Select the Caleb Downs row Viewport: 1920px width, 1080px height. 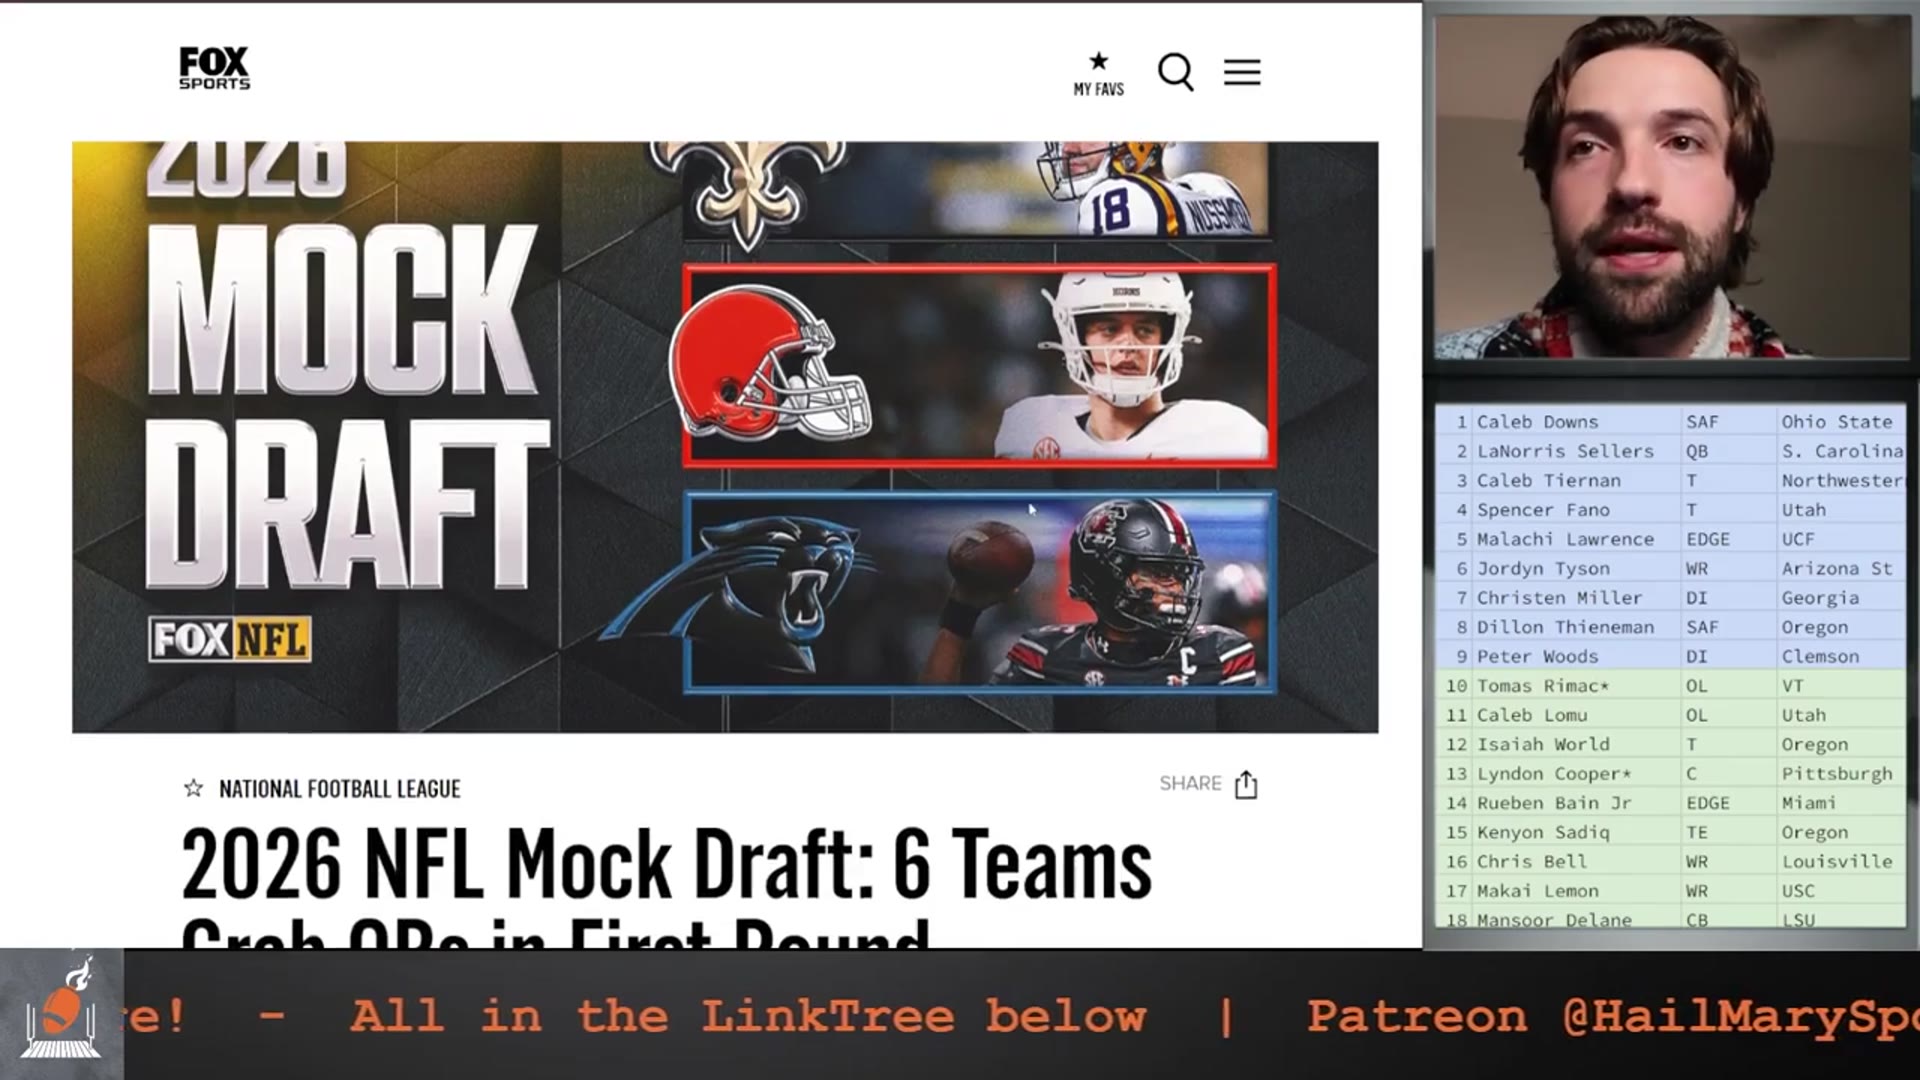(x=1671, y=422)
